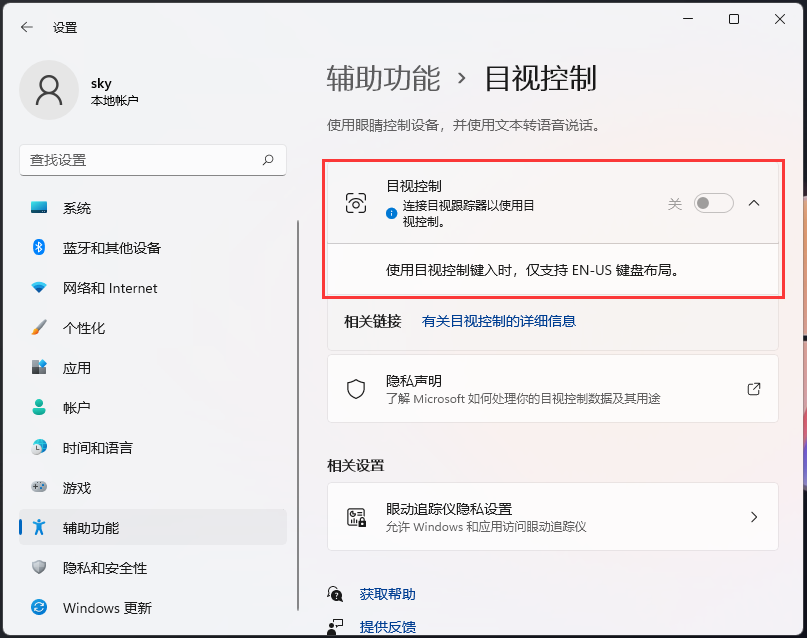The width and height of the screenshot is (807, 638).
Task: Go to 个性化 in the sidebar
Action: coord(84,328)
